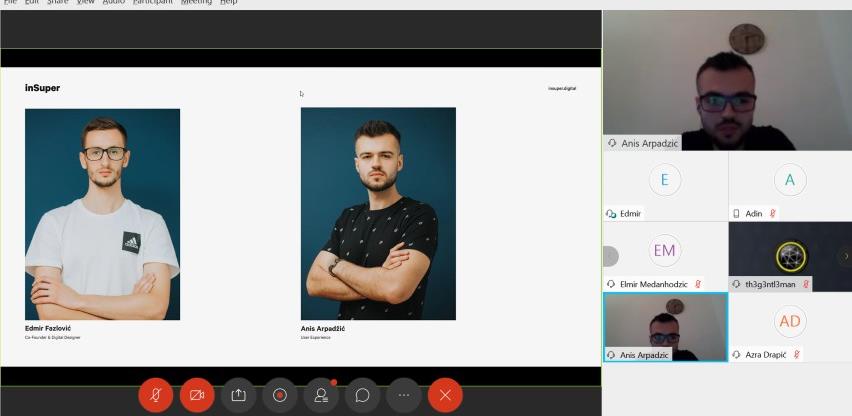The image size is (852, 416).
Task: Unmute the microphone in meeting controls
Action: point(155,395)
